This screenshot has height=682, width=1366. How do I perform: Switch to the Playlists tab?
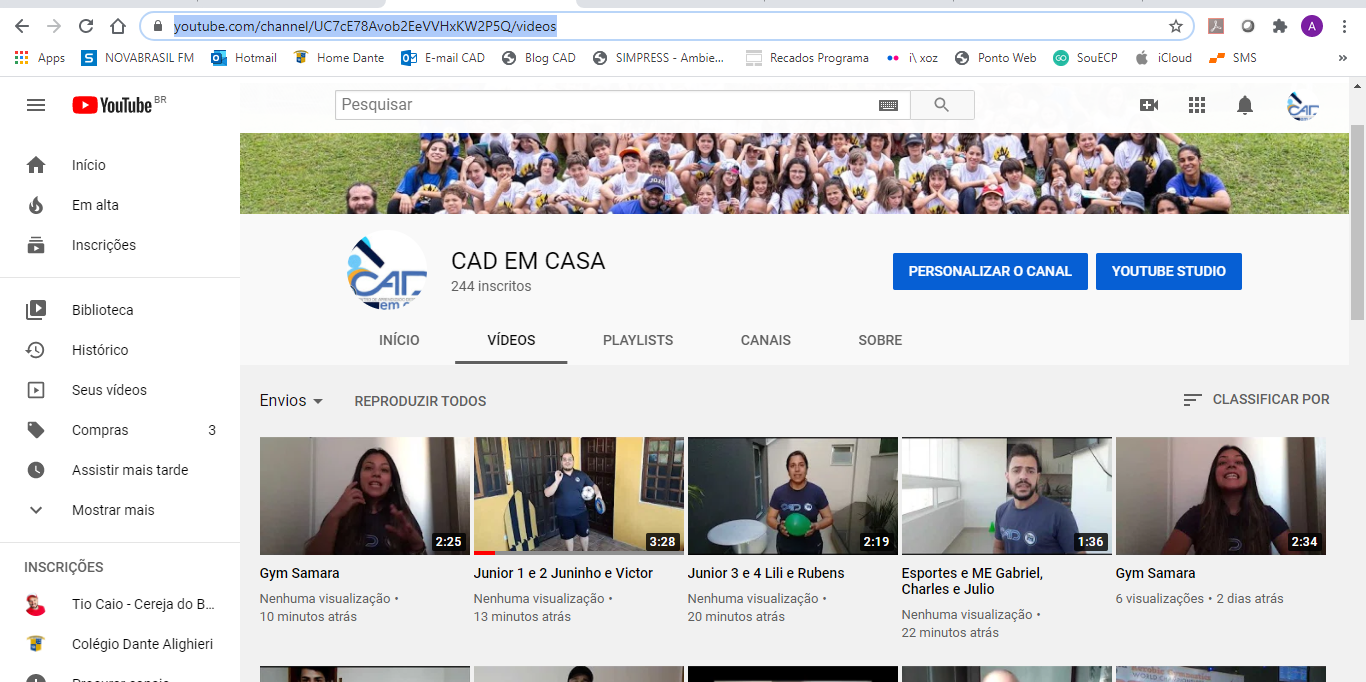coord(638,340)
